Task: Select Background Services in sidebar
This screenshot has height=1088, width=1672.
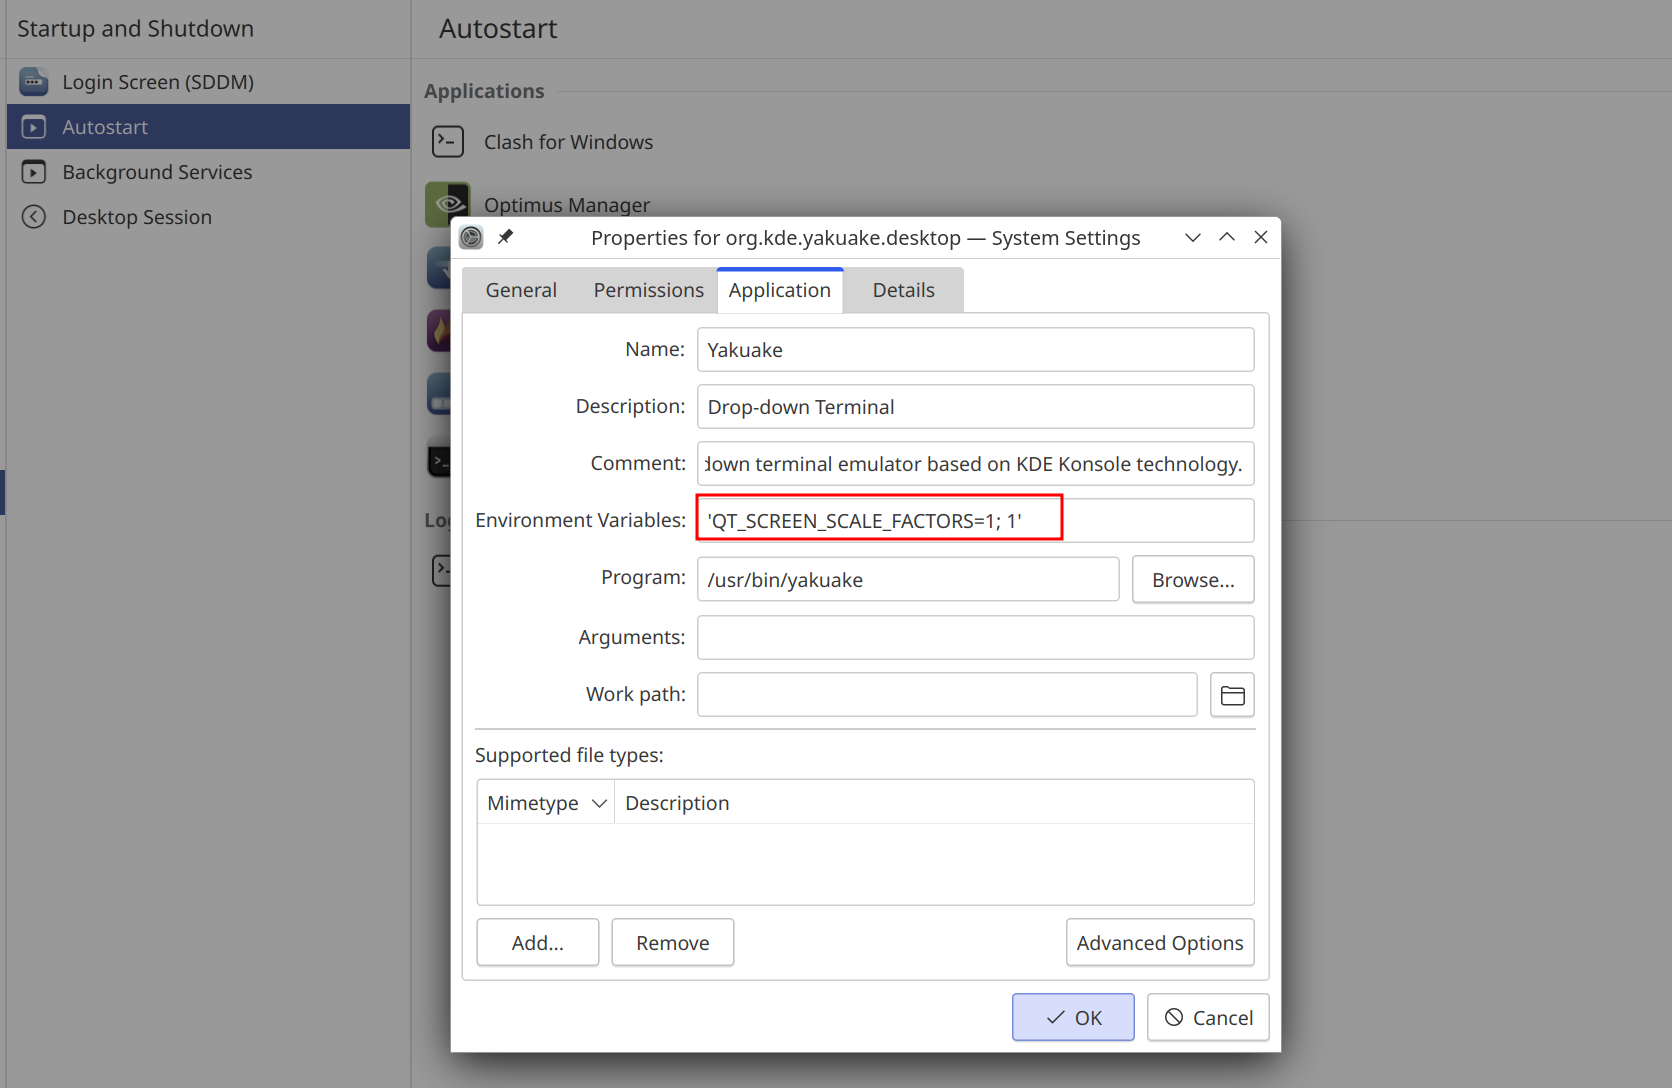Action: (208, 172)
